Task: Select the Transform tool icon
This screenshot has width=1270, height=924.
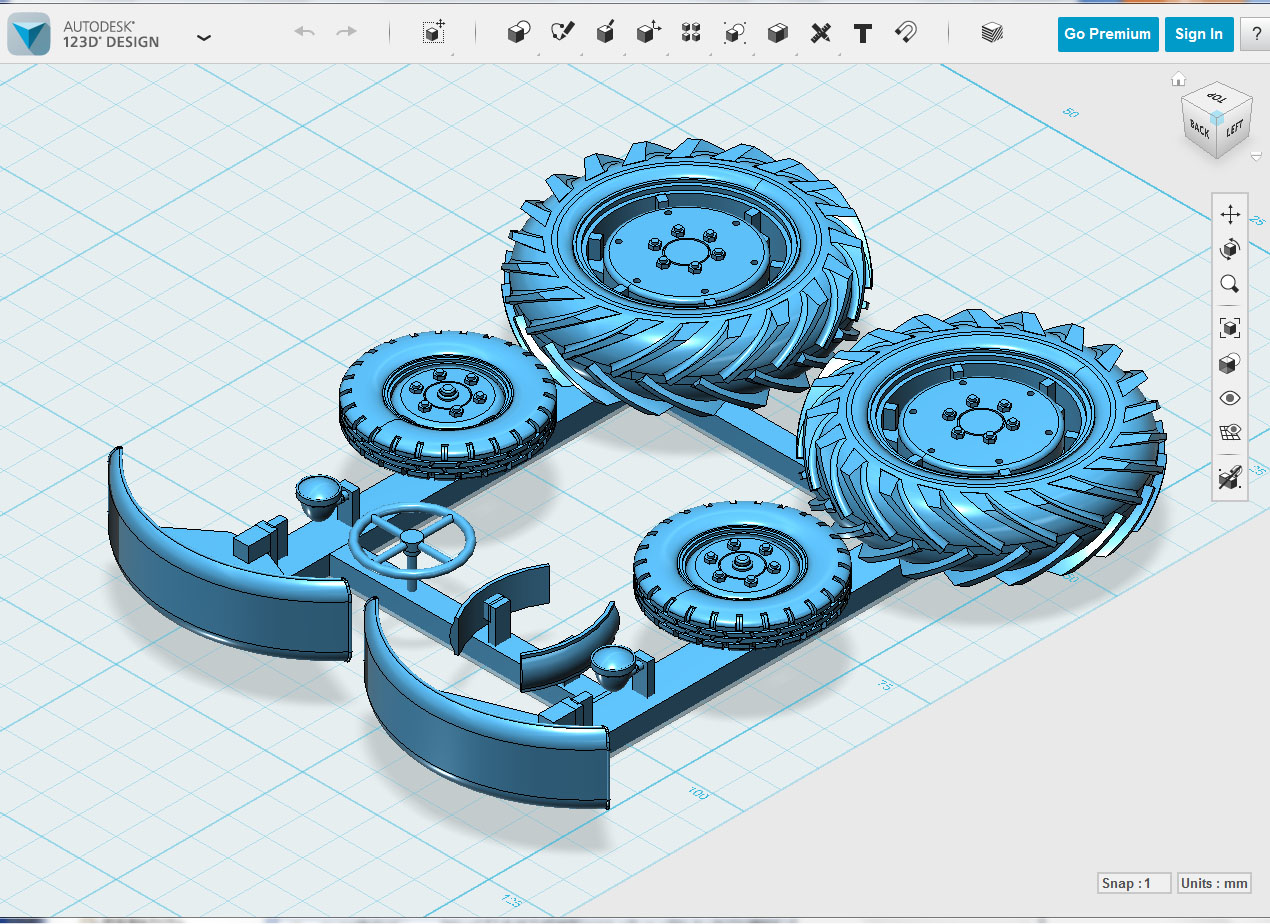Action: click(x=433, y=33)
